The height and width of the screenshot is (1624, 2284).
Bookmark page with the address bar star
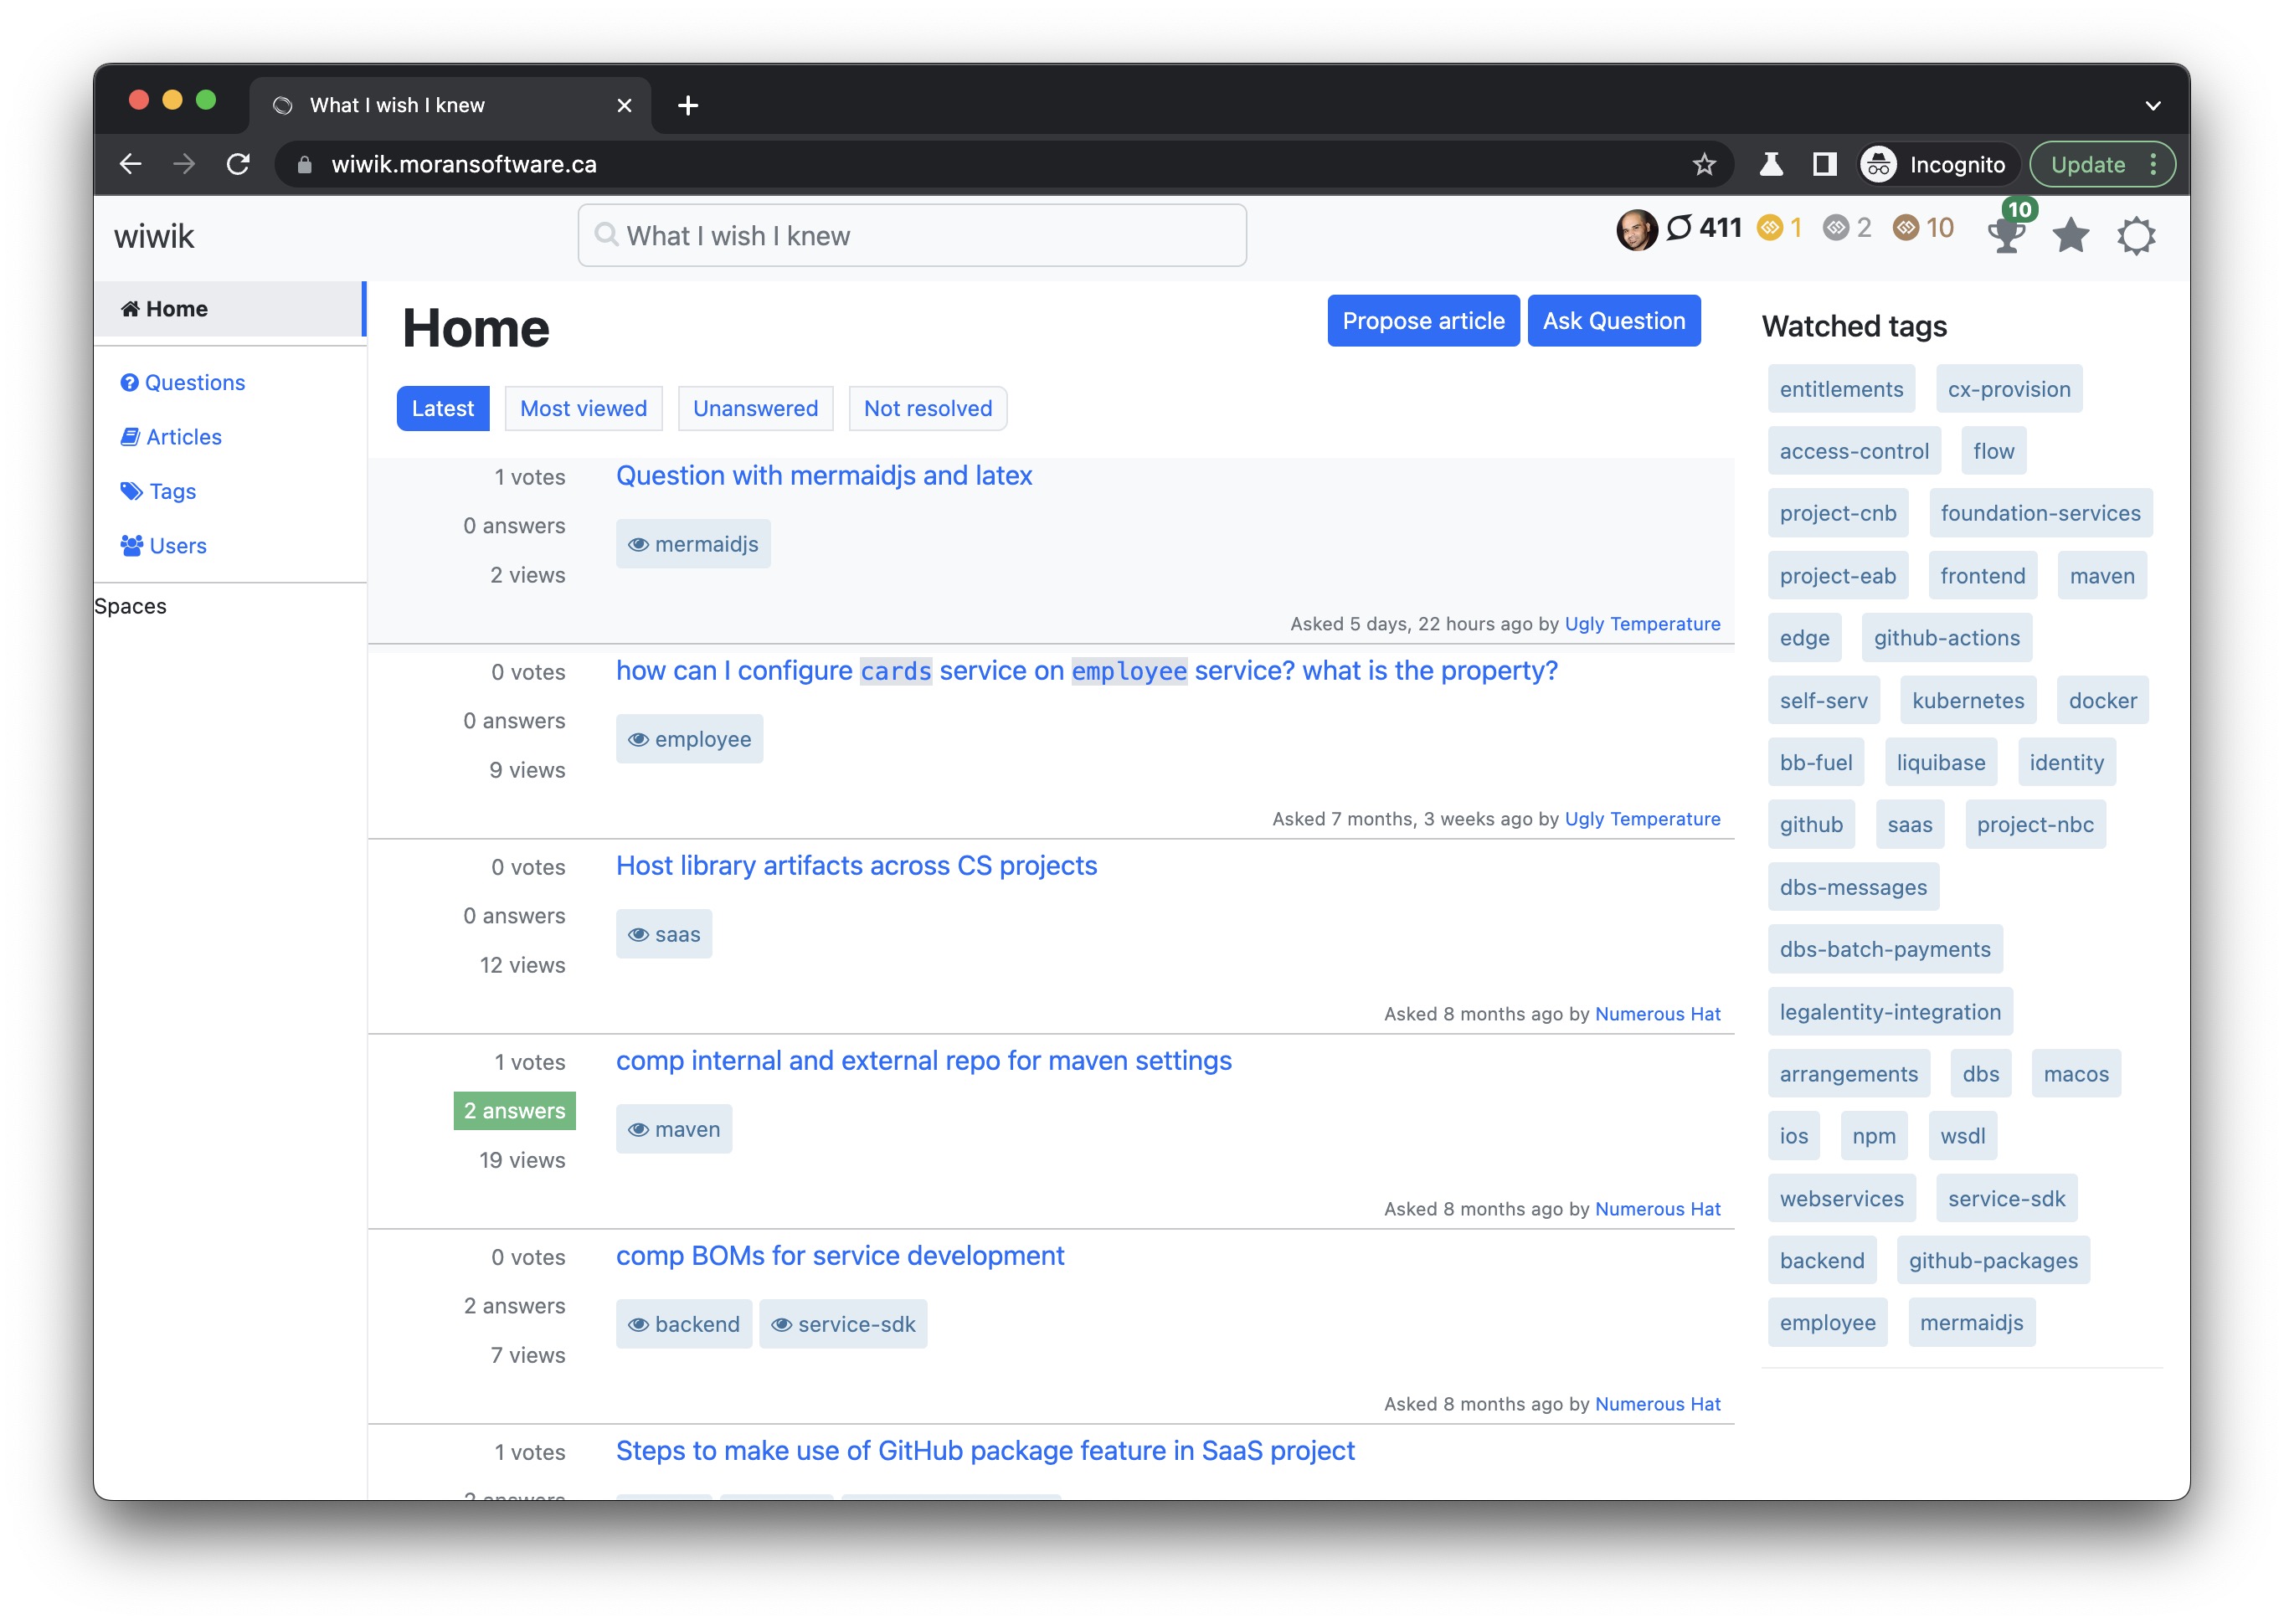tap(1703, 164)
